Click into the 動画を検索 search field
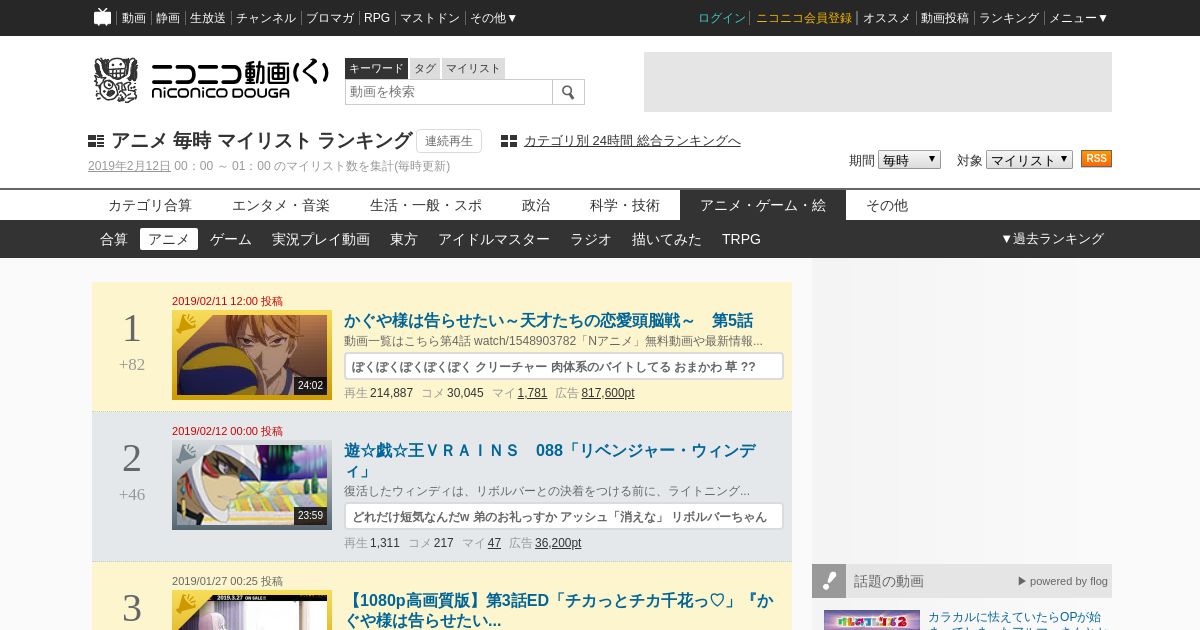The image size is (1200, 630). click(448, 92)
